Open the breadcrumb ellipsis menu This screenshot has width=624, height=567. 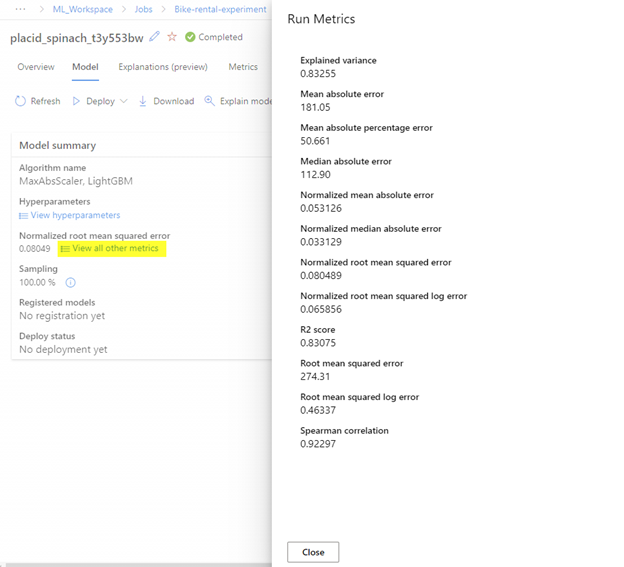point(20,9)
